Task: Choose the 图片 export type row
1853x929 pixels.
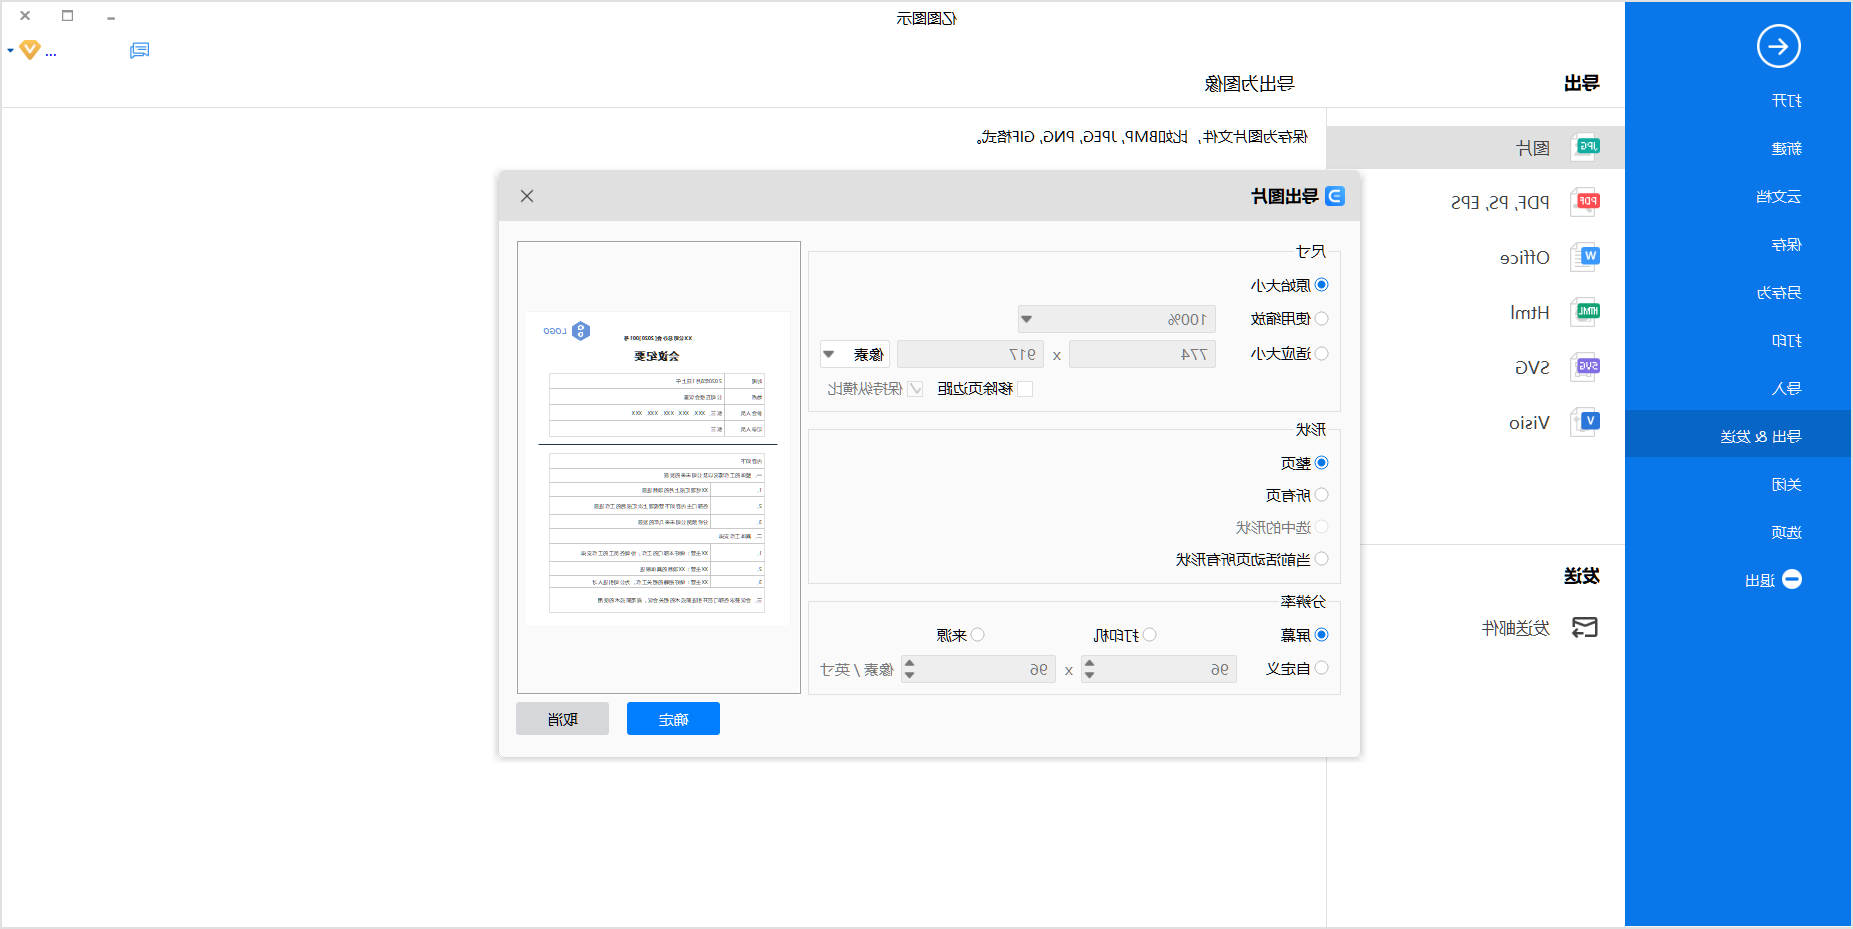Action: coord(1475,147)
